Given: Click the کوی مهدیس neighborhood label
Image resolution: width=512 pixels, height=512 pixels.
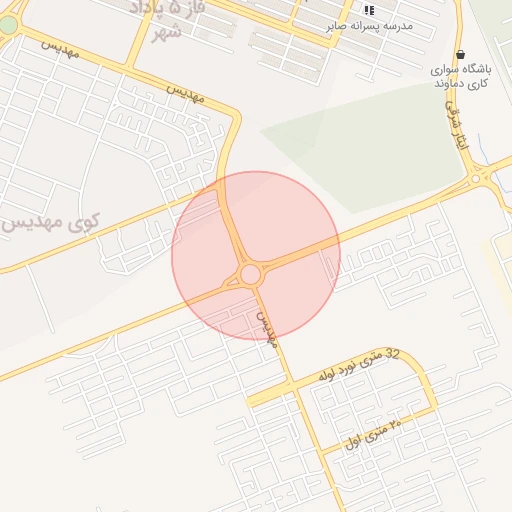Looking at the screenshot, I should (x=51, y=223).
